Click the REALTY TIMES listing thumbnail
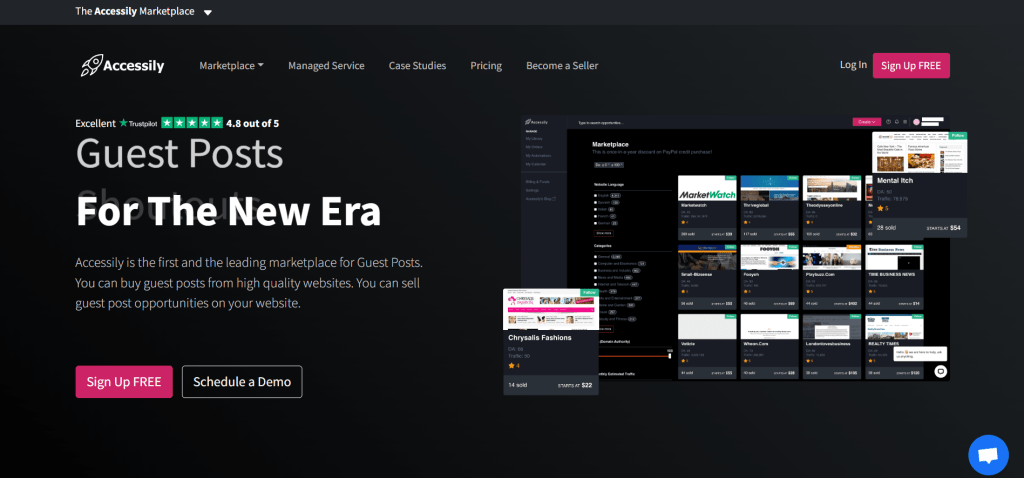The height and width of the screenshot is (478, 1024). tap(894, 327)
